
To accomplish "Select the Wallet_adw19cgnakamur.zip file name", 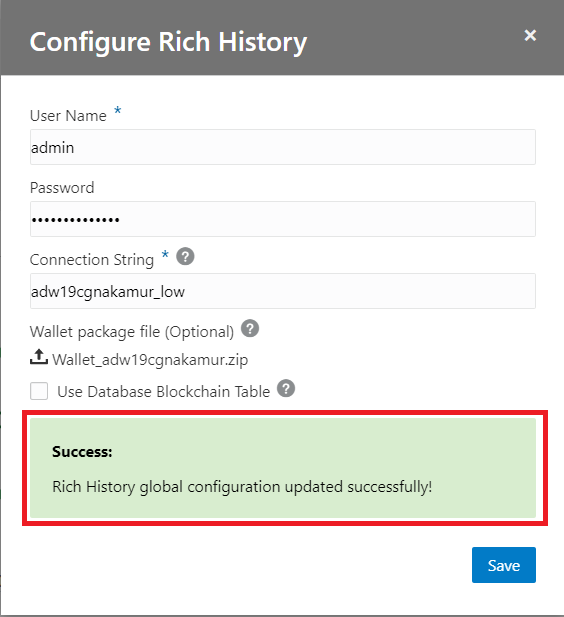I will point(150,360).
